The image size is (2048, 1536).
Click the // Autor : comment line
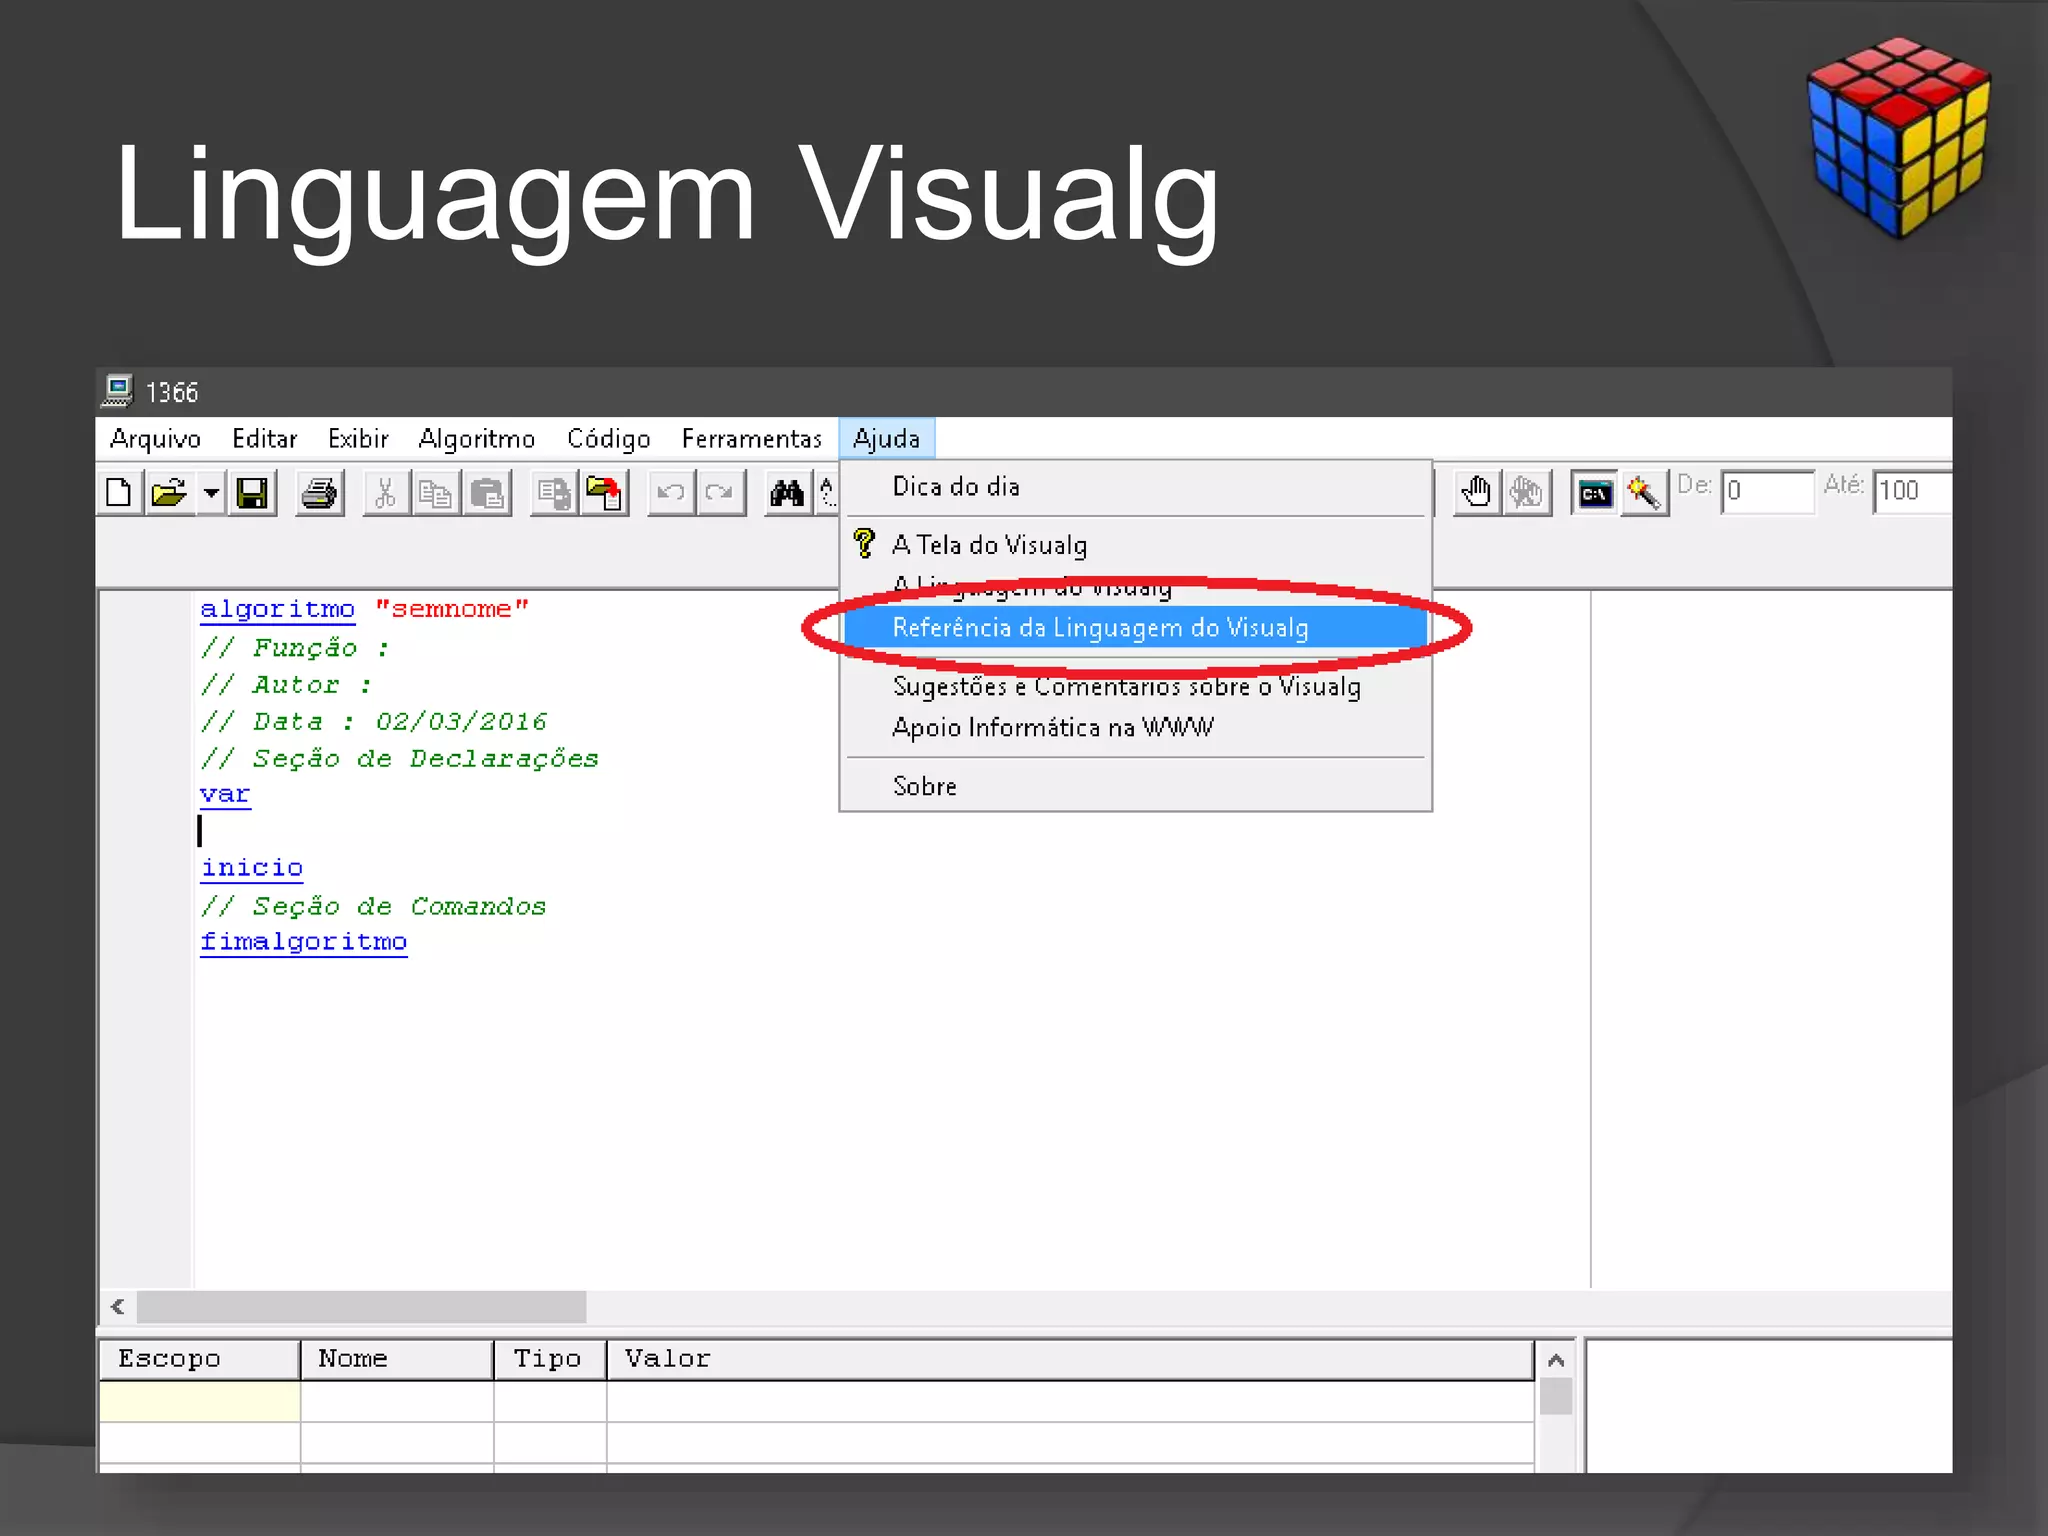point(286,685)
